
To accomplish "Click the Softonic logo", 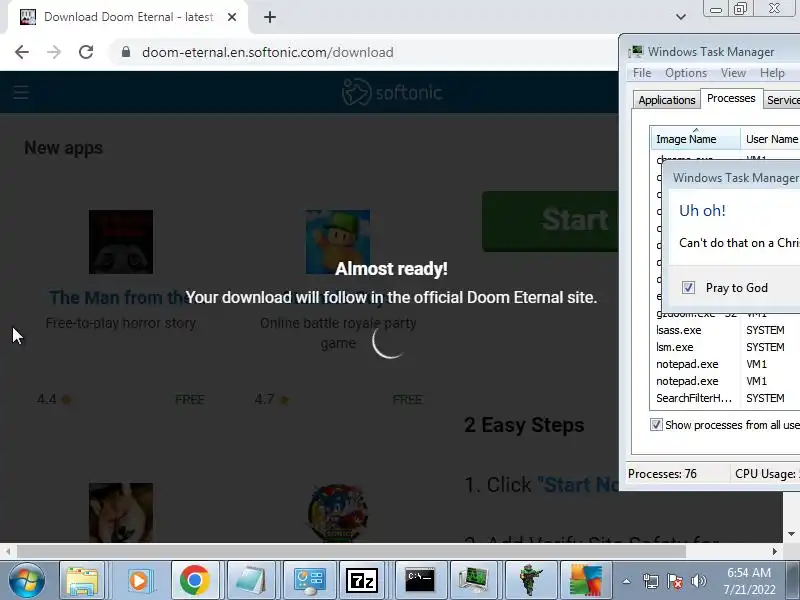I will coord(392,92).
